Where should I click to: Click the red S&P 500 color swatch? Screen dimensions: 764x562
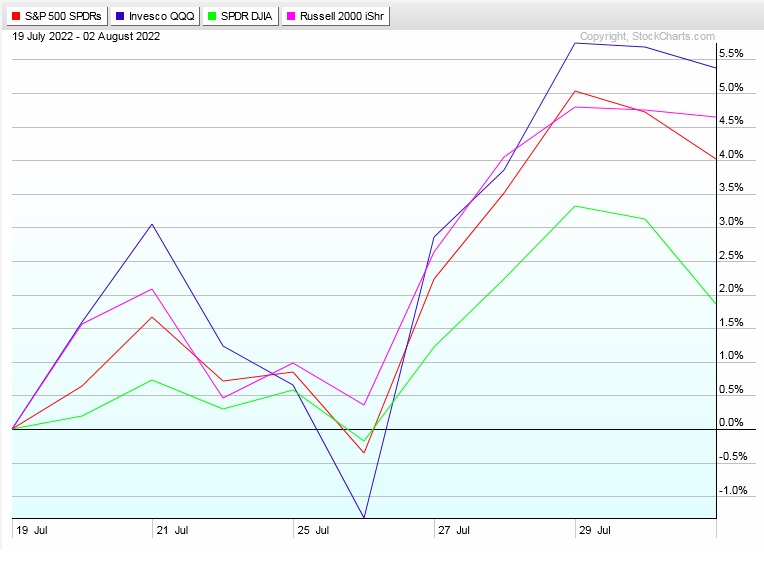[x=16, y=16]
